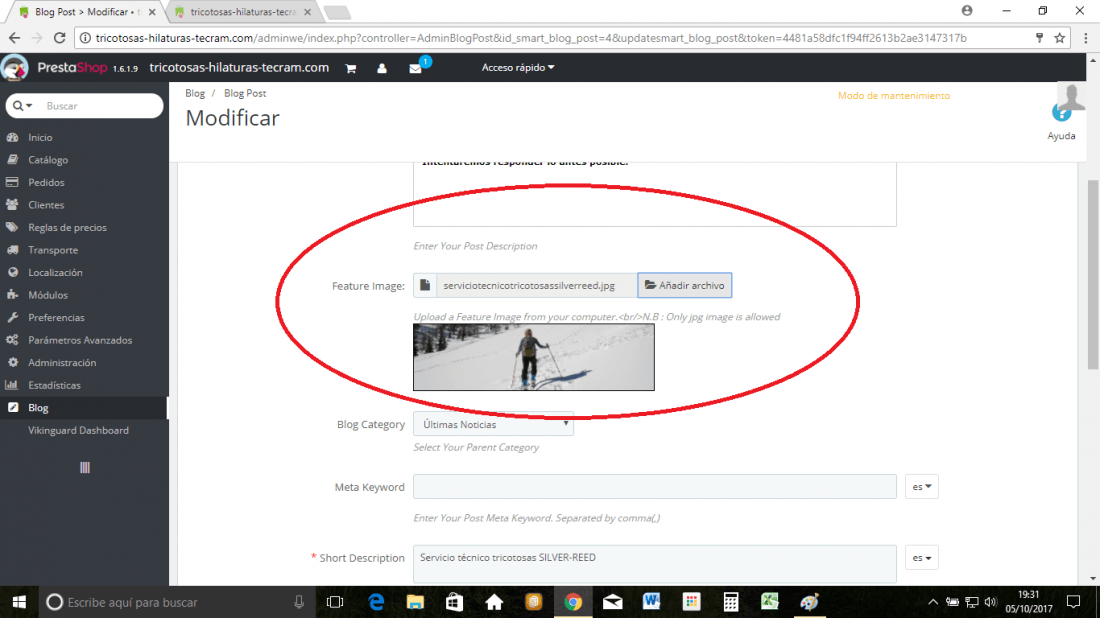Image resolution: width=1100 pixels, height=618 pixels.
Task: Expand the Acceso rápido dropdown
Action: (518, 67)
